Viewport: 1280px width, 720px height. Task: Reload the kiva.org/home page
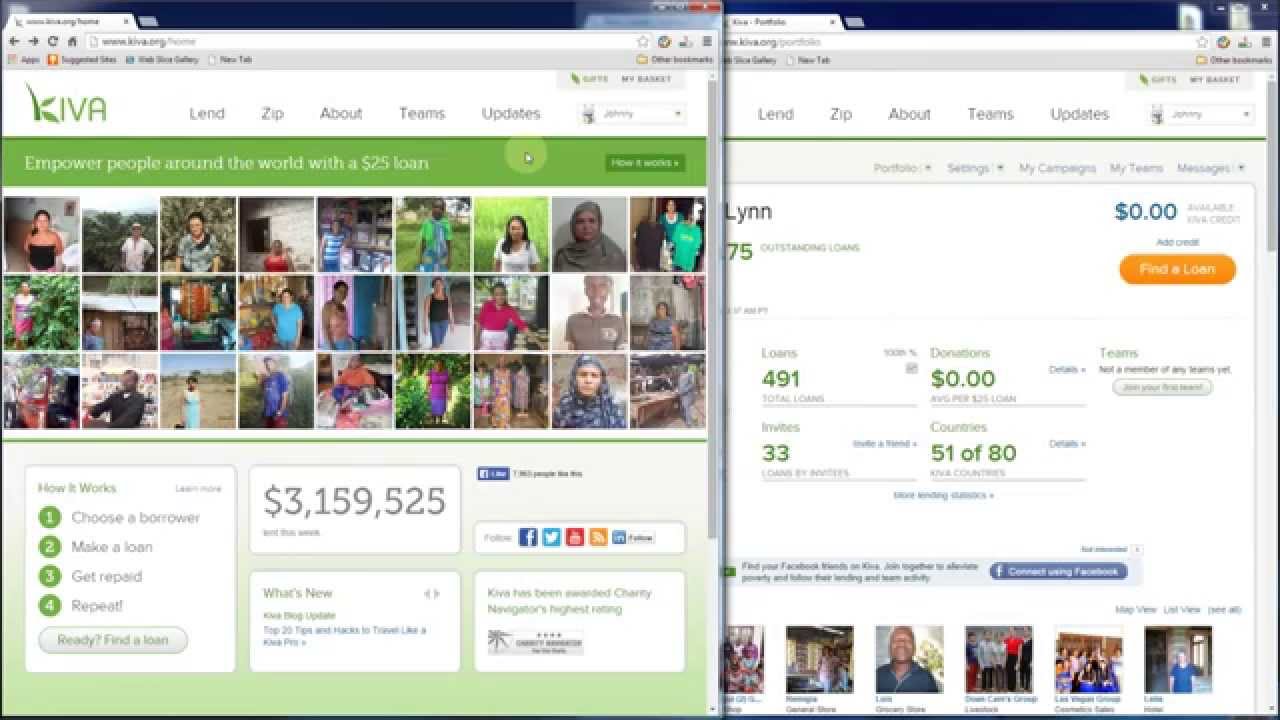53,41
